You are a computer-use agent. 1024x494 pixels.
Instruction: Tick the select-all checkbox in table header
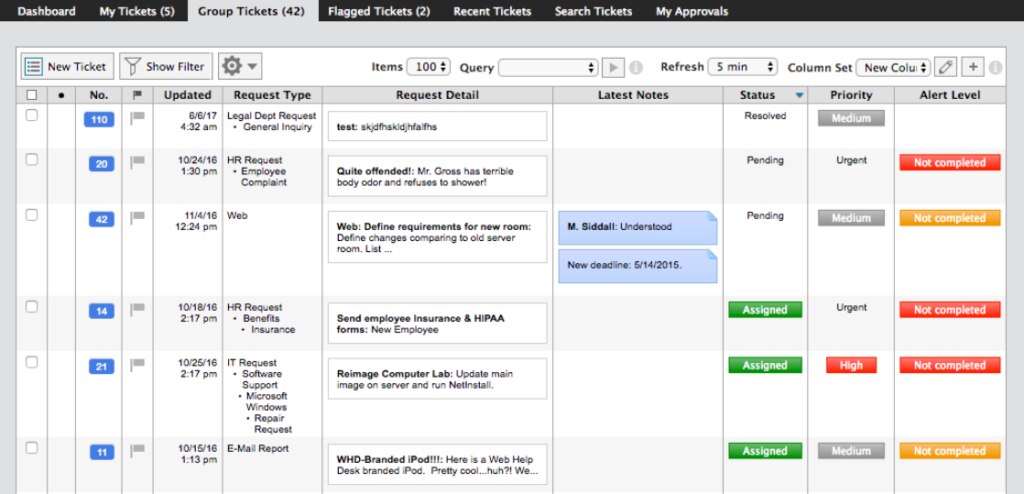pos(31,95)
